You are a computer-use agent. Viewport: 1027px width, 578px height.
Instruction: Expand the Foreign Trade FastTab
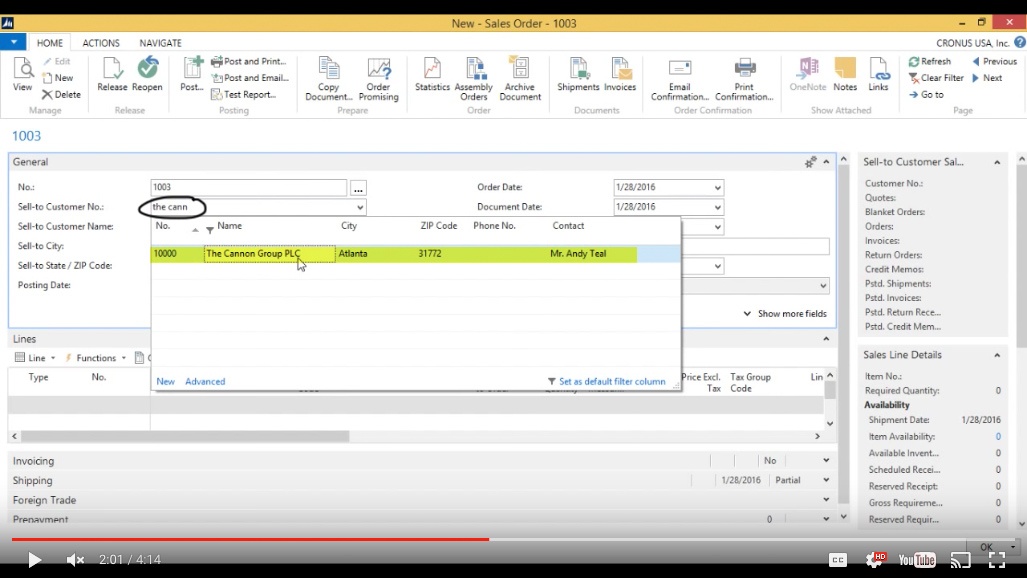point(826,500)
